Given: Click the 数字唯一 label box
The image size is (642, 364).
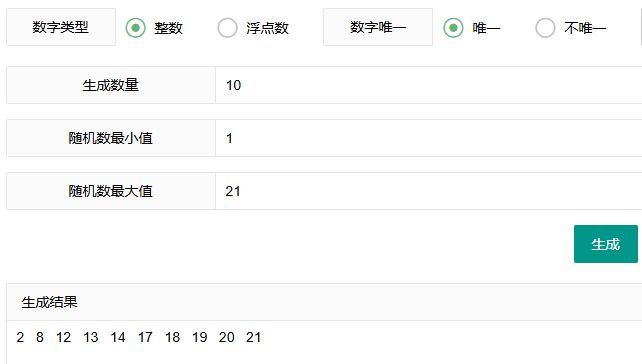Looking at the screenshot, I should click(378, 27).
